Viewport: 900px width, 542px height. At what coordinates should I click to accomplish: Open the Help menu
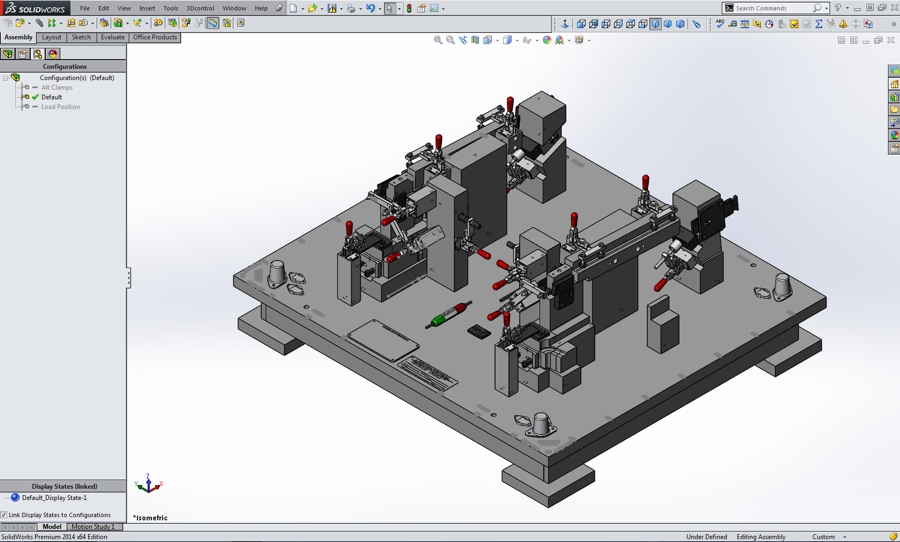click(261, 8)
